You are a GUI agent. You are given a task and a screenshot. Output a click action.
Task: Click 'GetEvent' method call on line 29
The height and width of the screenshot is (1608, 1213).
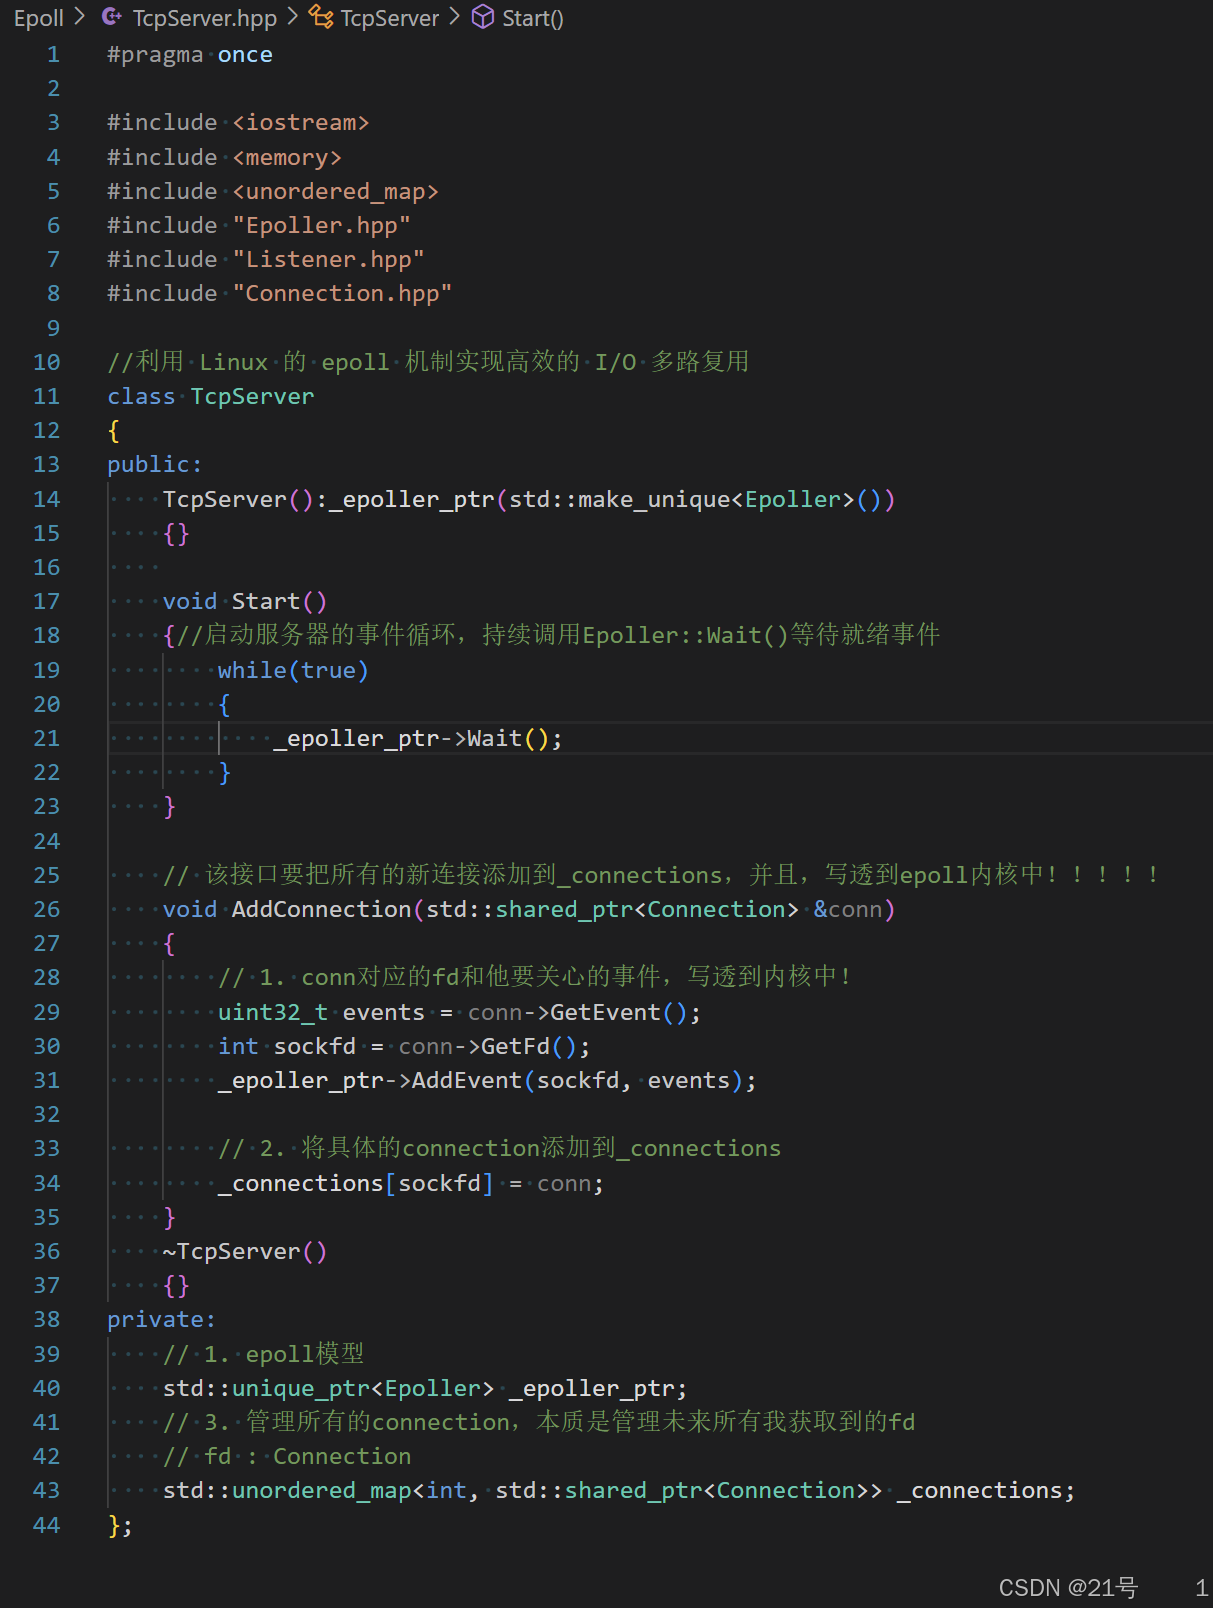point(605,1012)
